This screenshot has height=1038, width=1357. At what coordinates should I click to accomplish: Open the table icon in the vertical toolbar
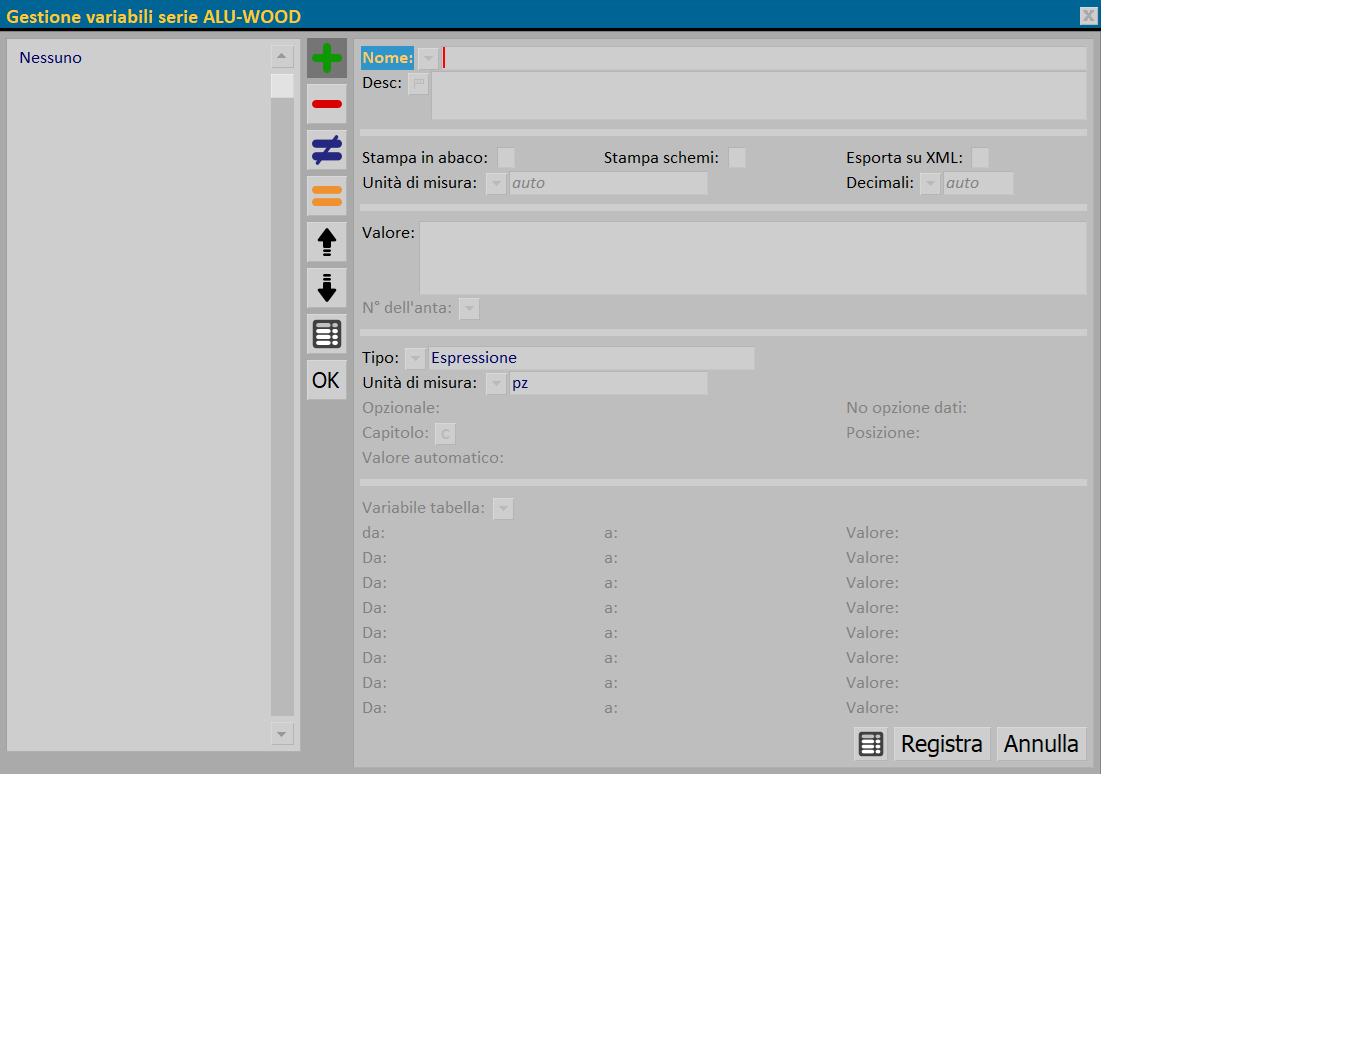pyautogui.click(x=326, y=334)
